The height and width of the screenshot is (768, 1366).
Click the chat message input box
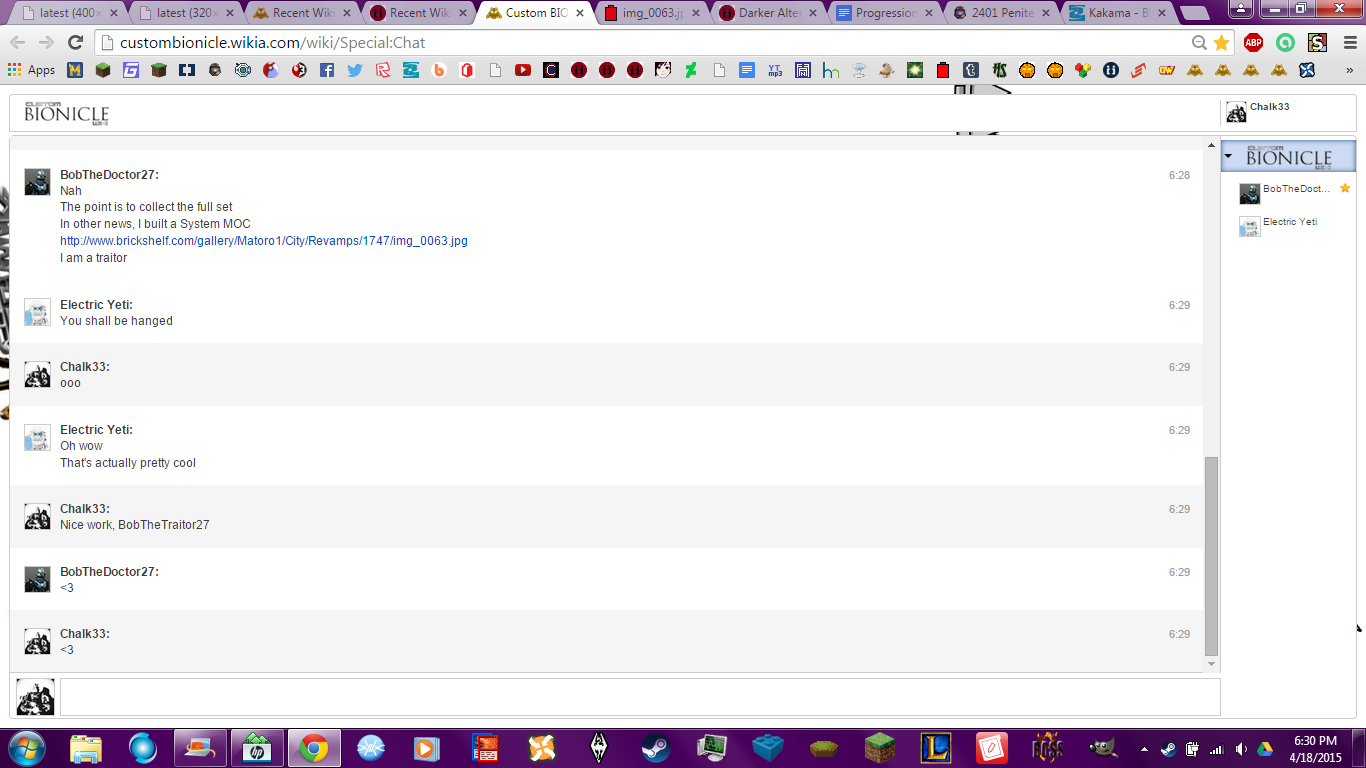(640, 697)
